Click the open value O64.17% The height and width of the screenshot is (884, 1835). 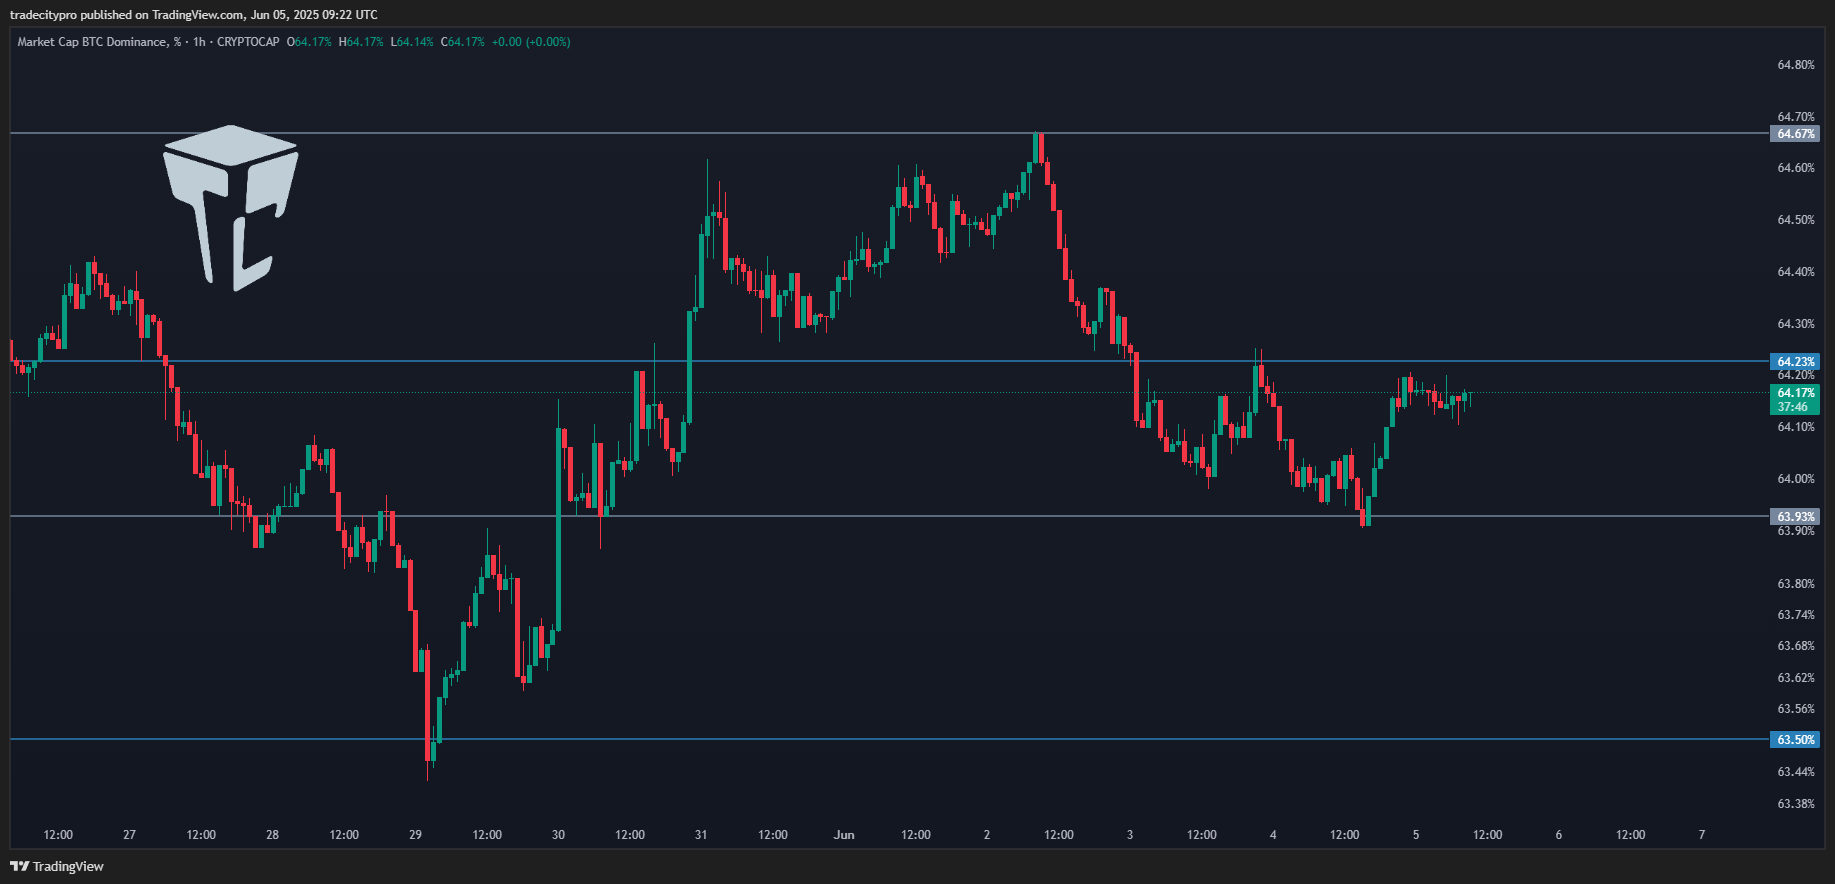click(309, 42)
